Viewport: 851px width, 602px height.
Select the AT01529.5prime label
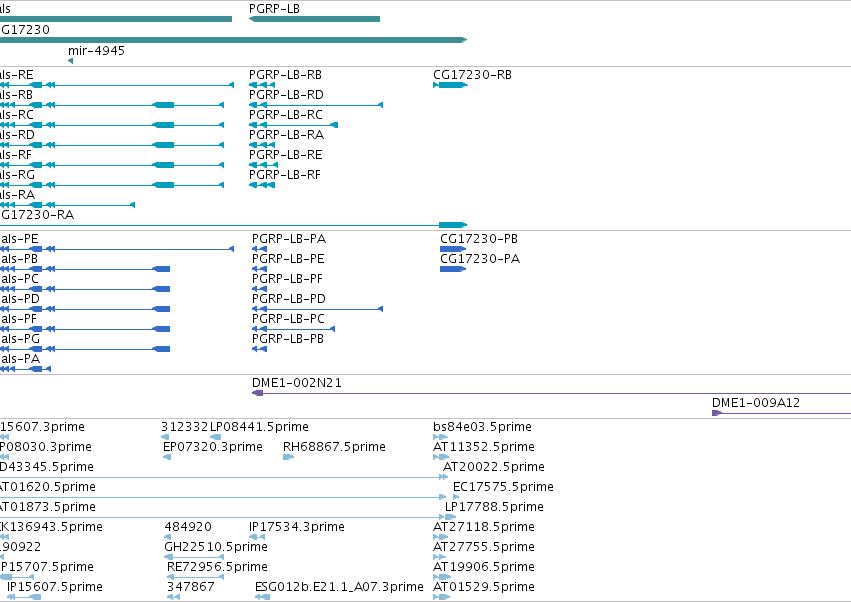tap(484, 587)
